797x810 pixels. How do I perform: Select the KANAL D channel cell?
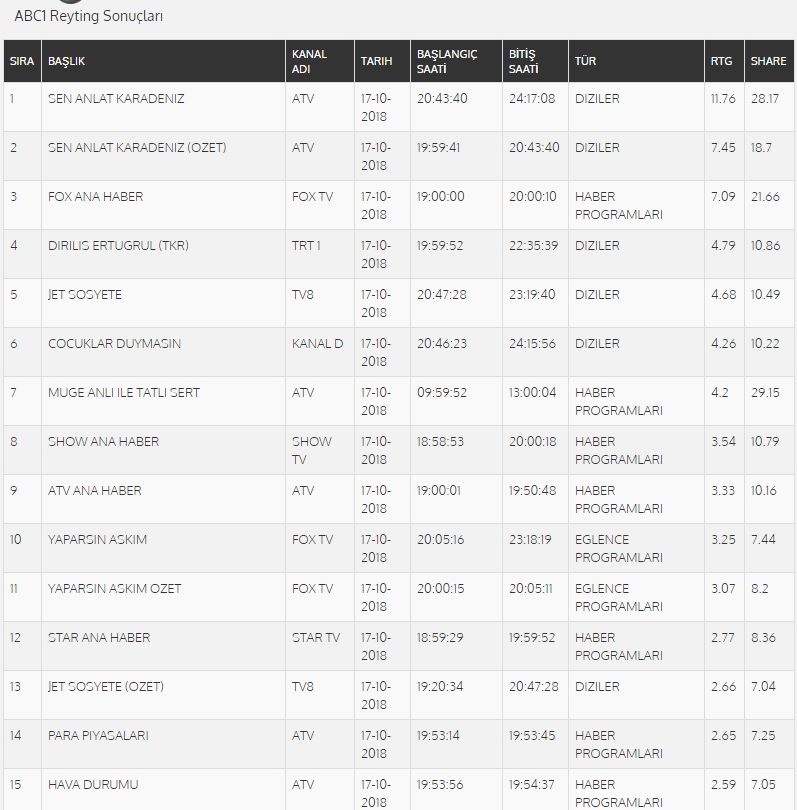pos(318,344)
